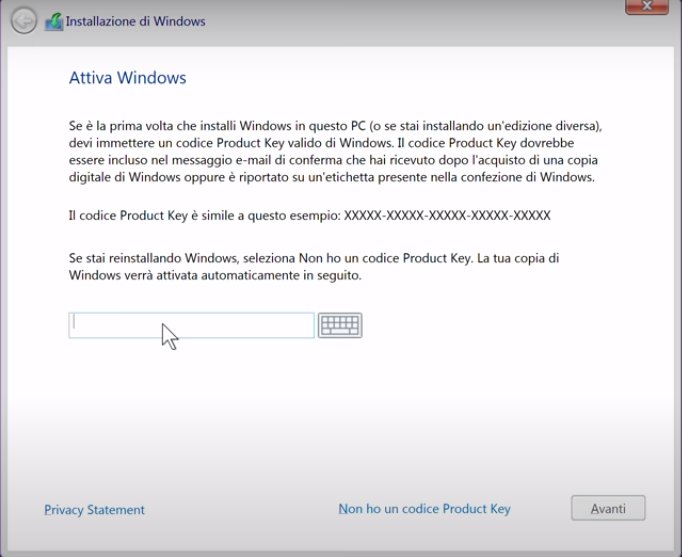The image size is (682, 557).
Task: Close the Windows installation dialog
Action: (x=647, y=6)
